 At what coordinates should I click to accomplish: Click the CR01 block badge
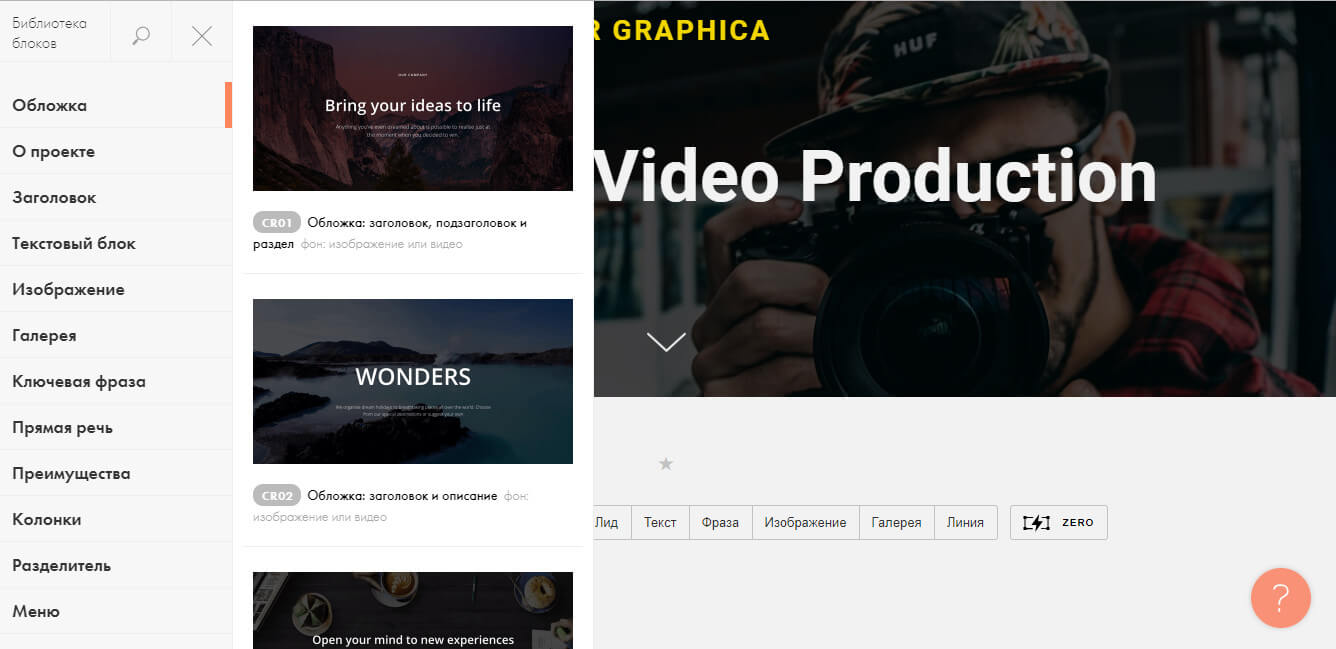tap(277, 222)
